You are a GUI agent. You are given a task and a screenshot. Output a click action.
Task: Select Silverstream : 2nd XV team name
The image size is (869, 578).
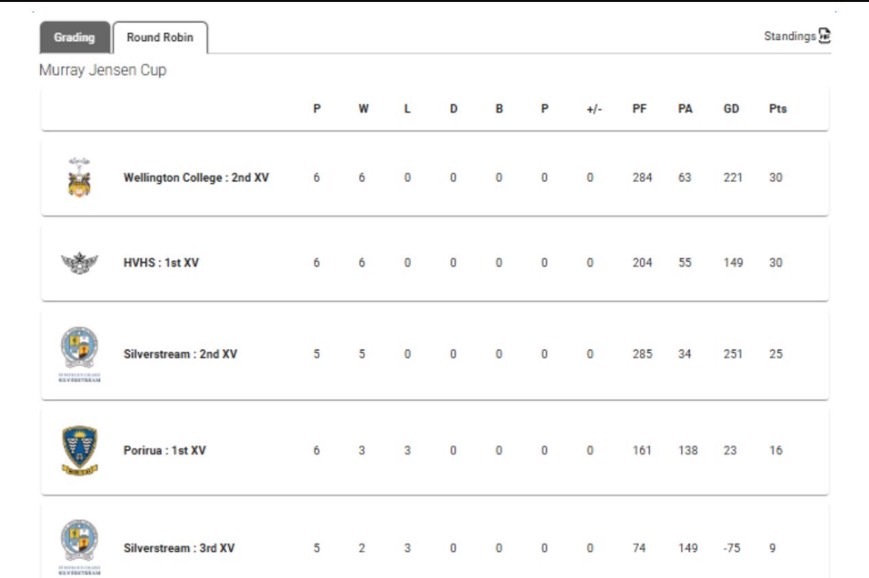(x=180, y=354)
